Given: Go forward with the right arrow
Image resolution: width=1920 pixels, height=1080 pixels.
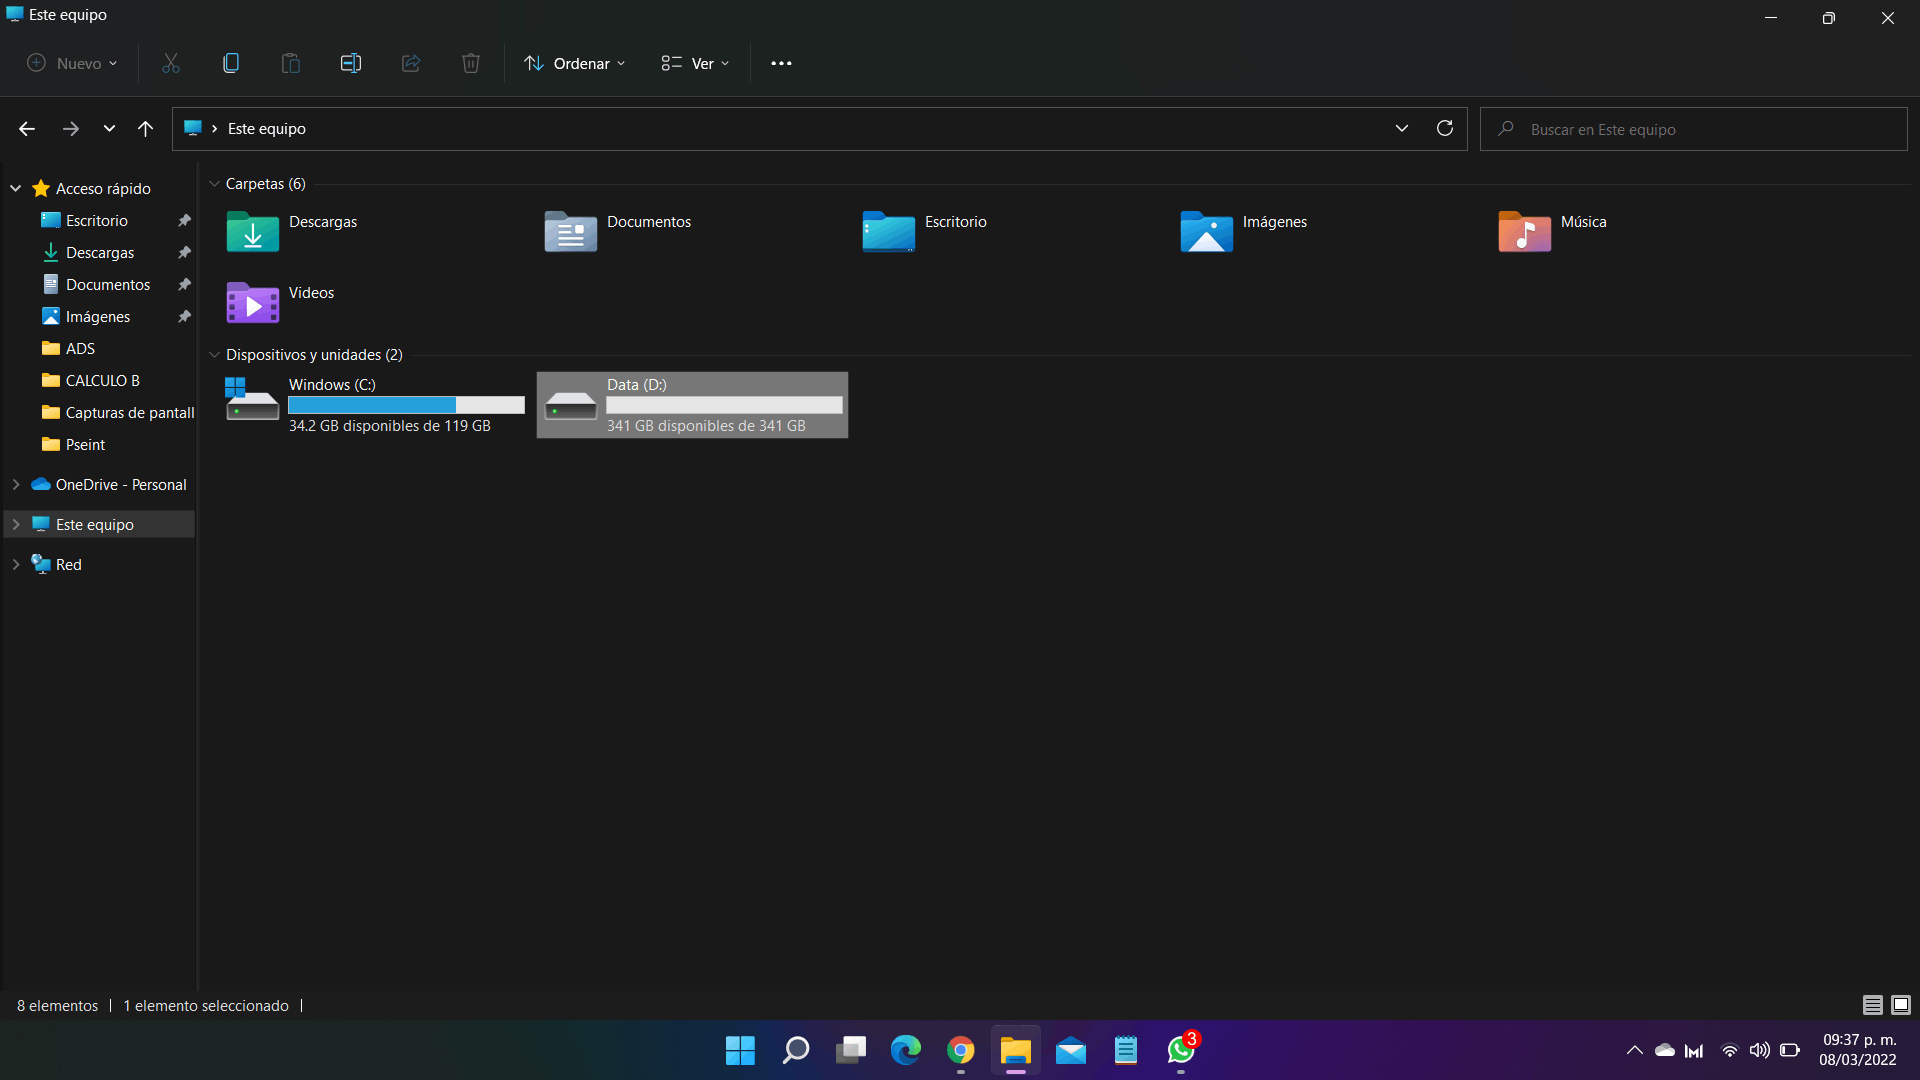Looking at the screenshot, I should click(x=71, y=129).
